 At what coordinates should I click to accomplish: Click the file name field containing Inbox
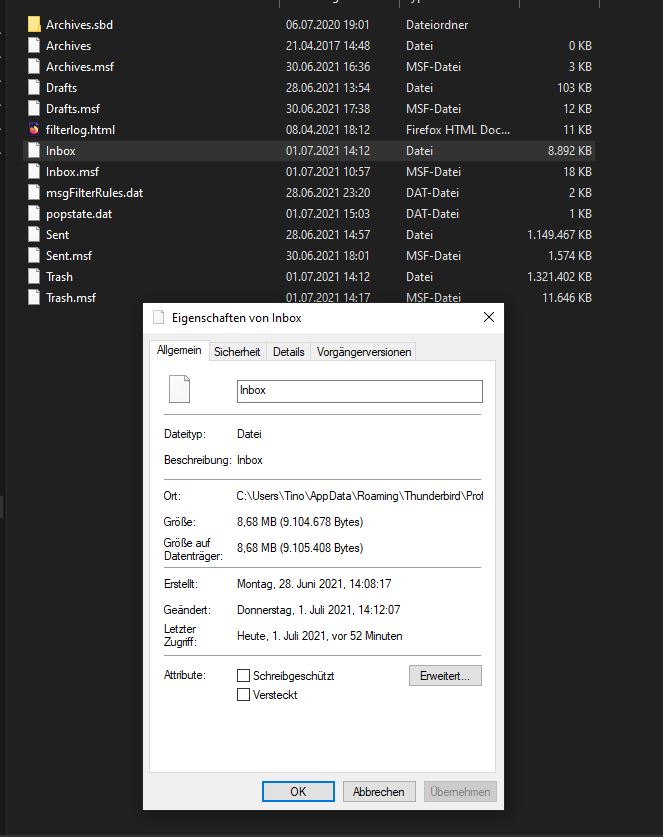(359, 390)
